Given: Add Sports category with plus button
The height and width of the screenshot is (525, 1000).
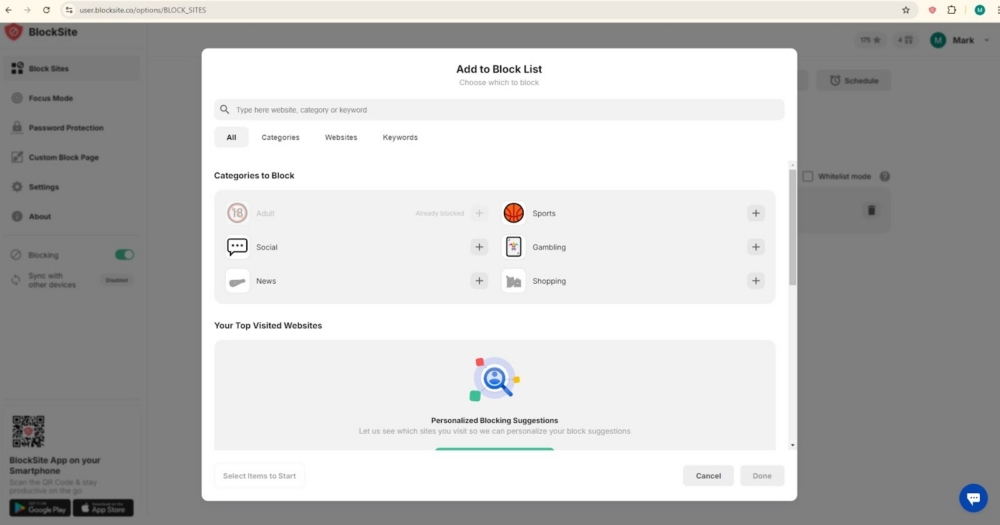Looking at the screenshot, I should (756, 213).
